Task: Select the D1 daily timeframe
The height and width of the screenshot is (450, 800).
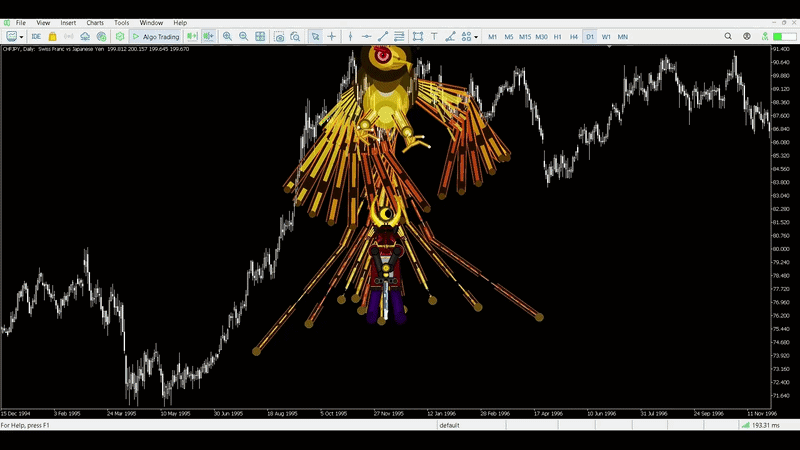Action: (590, 37)
